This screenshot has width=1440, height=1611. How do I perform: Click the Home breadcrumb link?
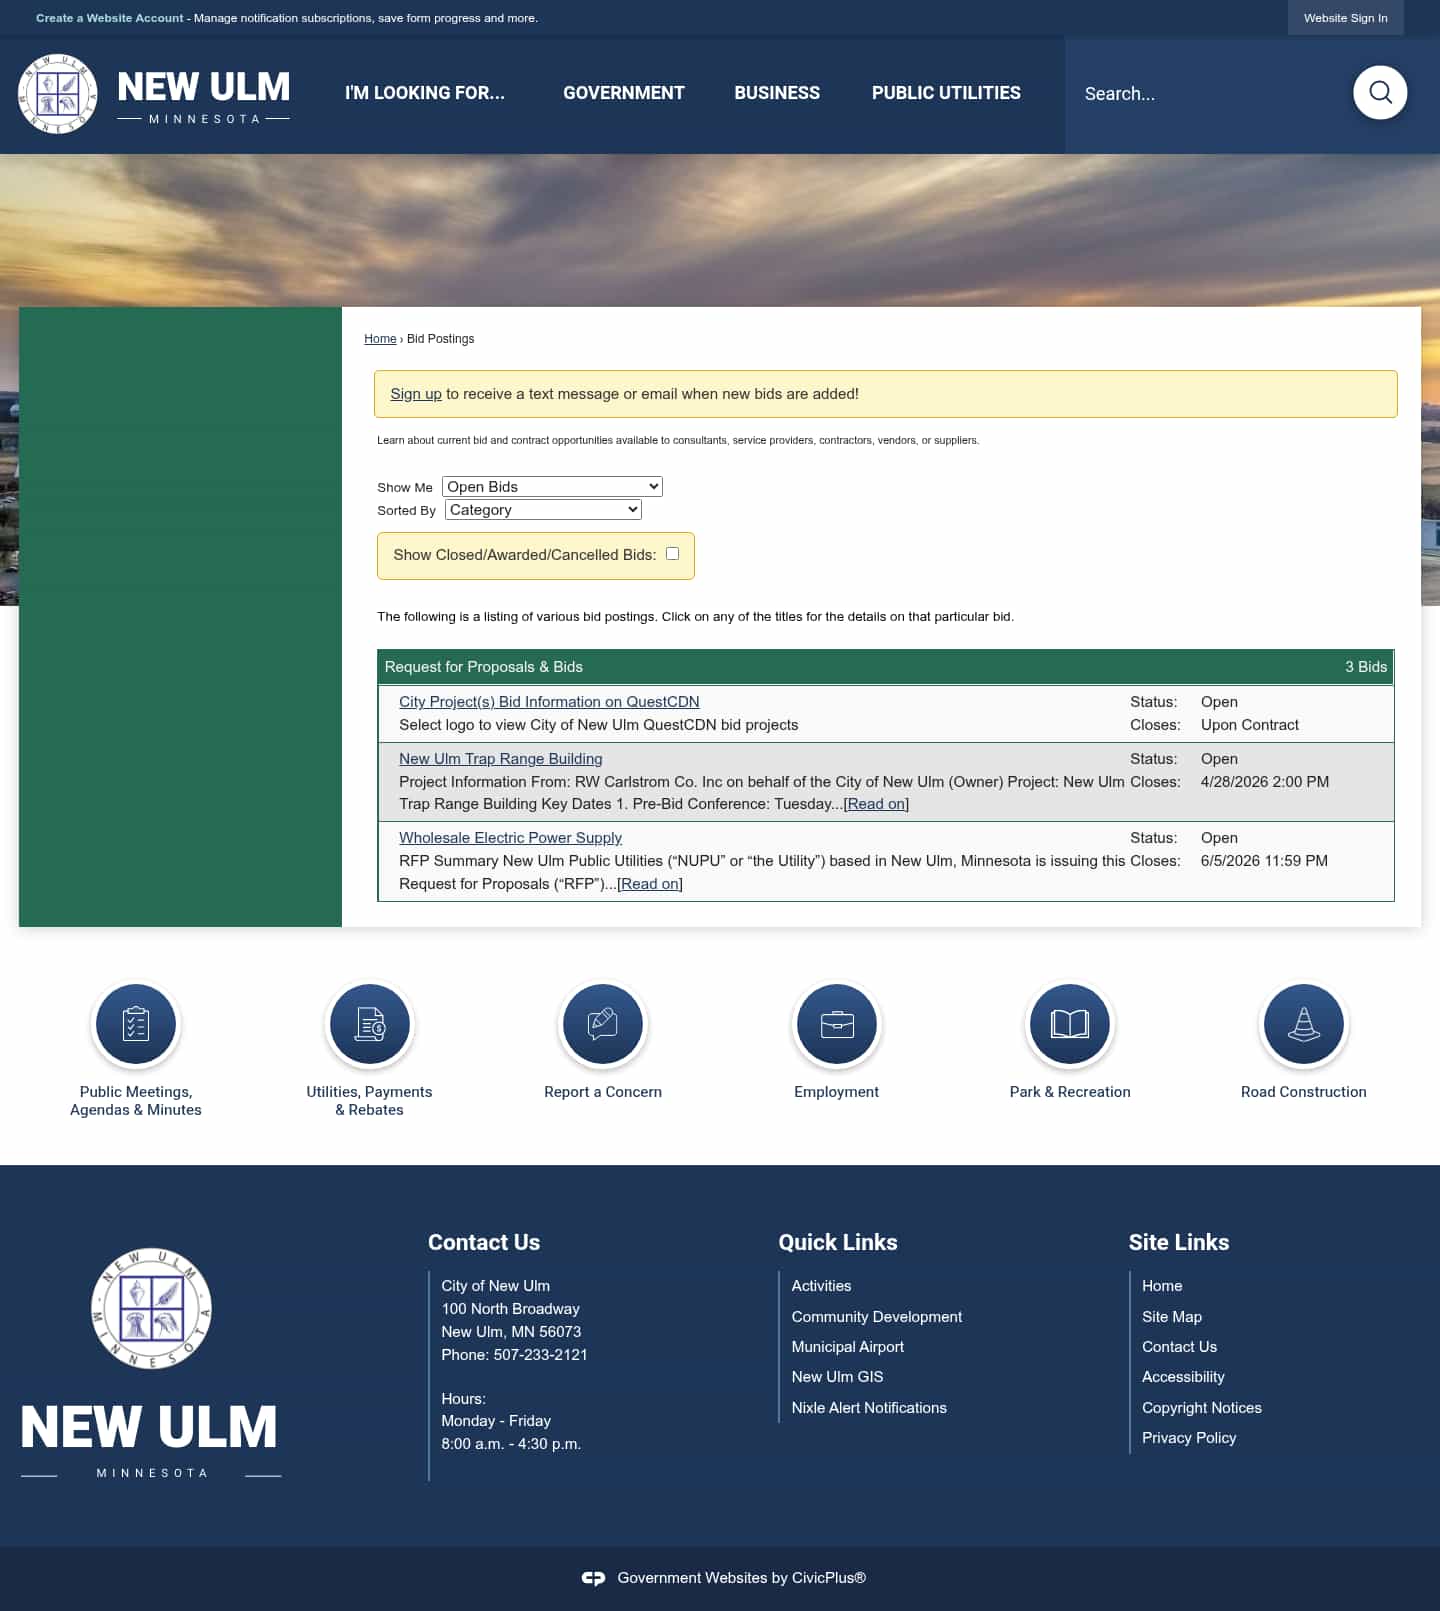[380, 339]
